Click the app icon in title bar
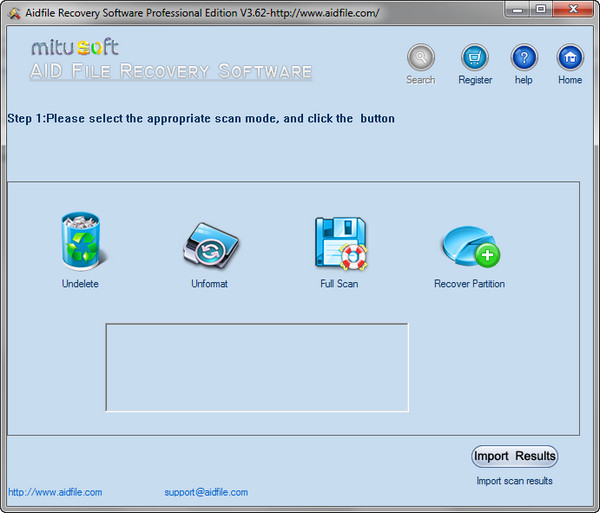Image resolution: width=600 pixels, height=513 pixels. [x=15, y=13]
